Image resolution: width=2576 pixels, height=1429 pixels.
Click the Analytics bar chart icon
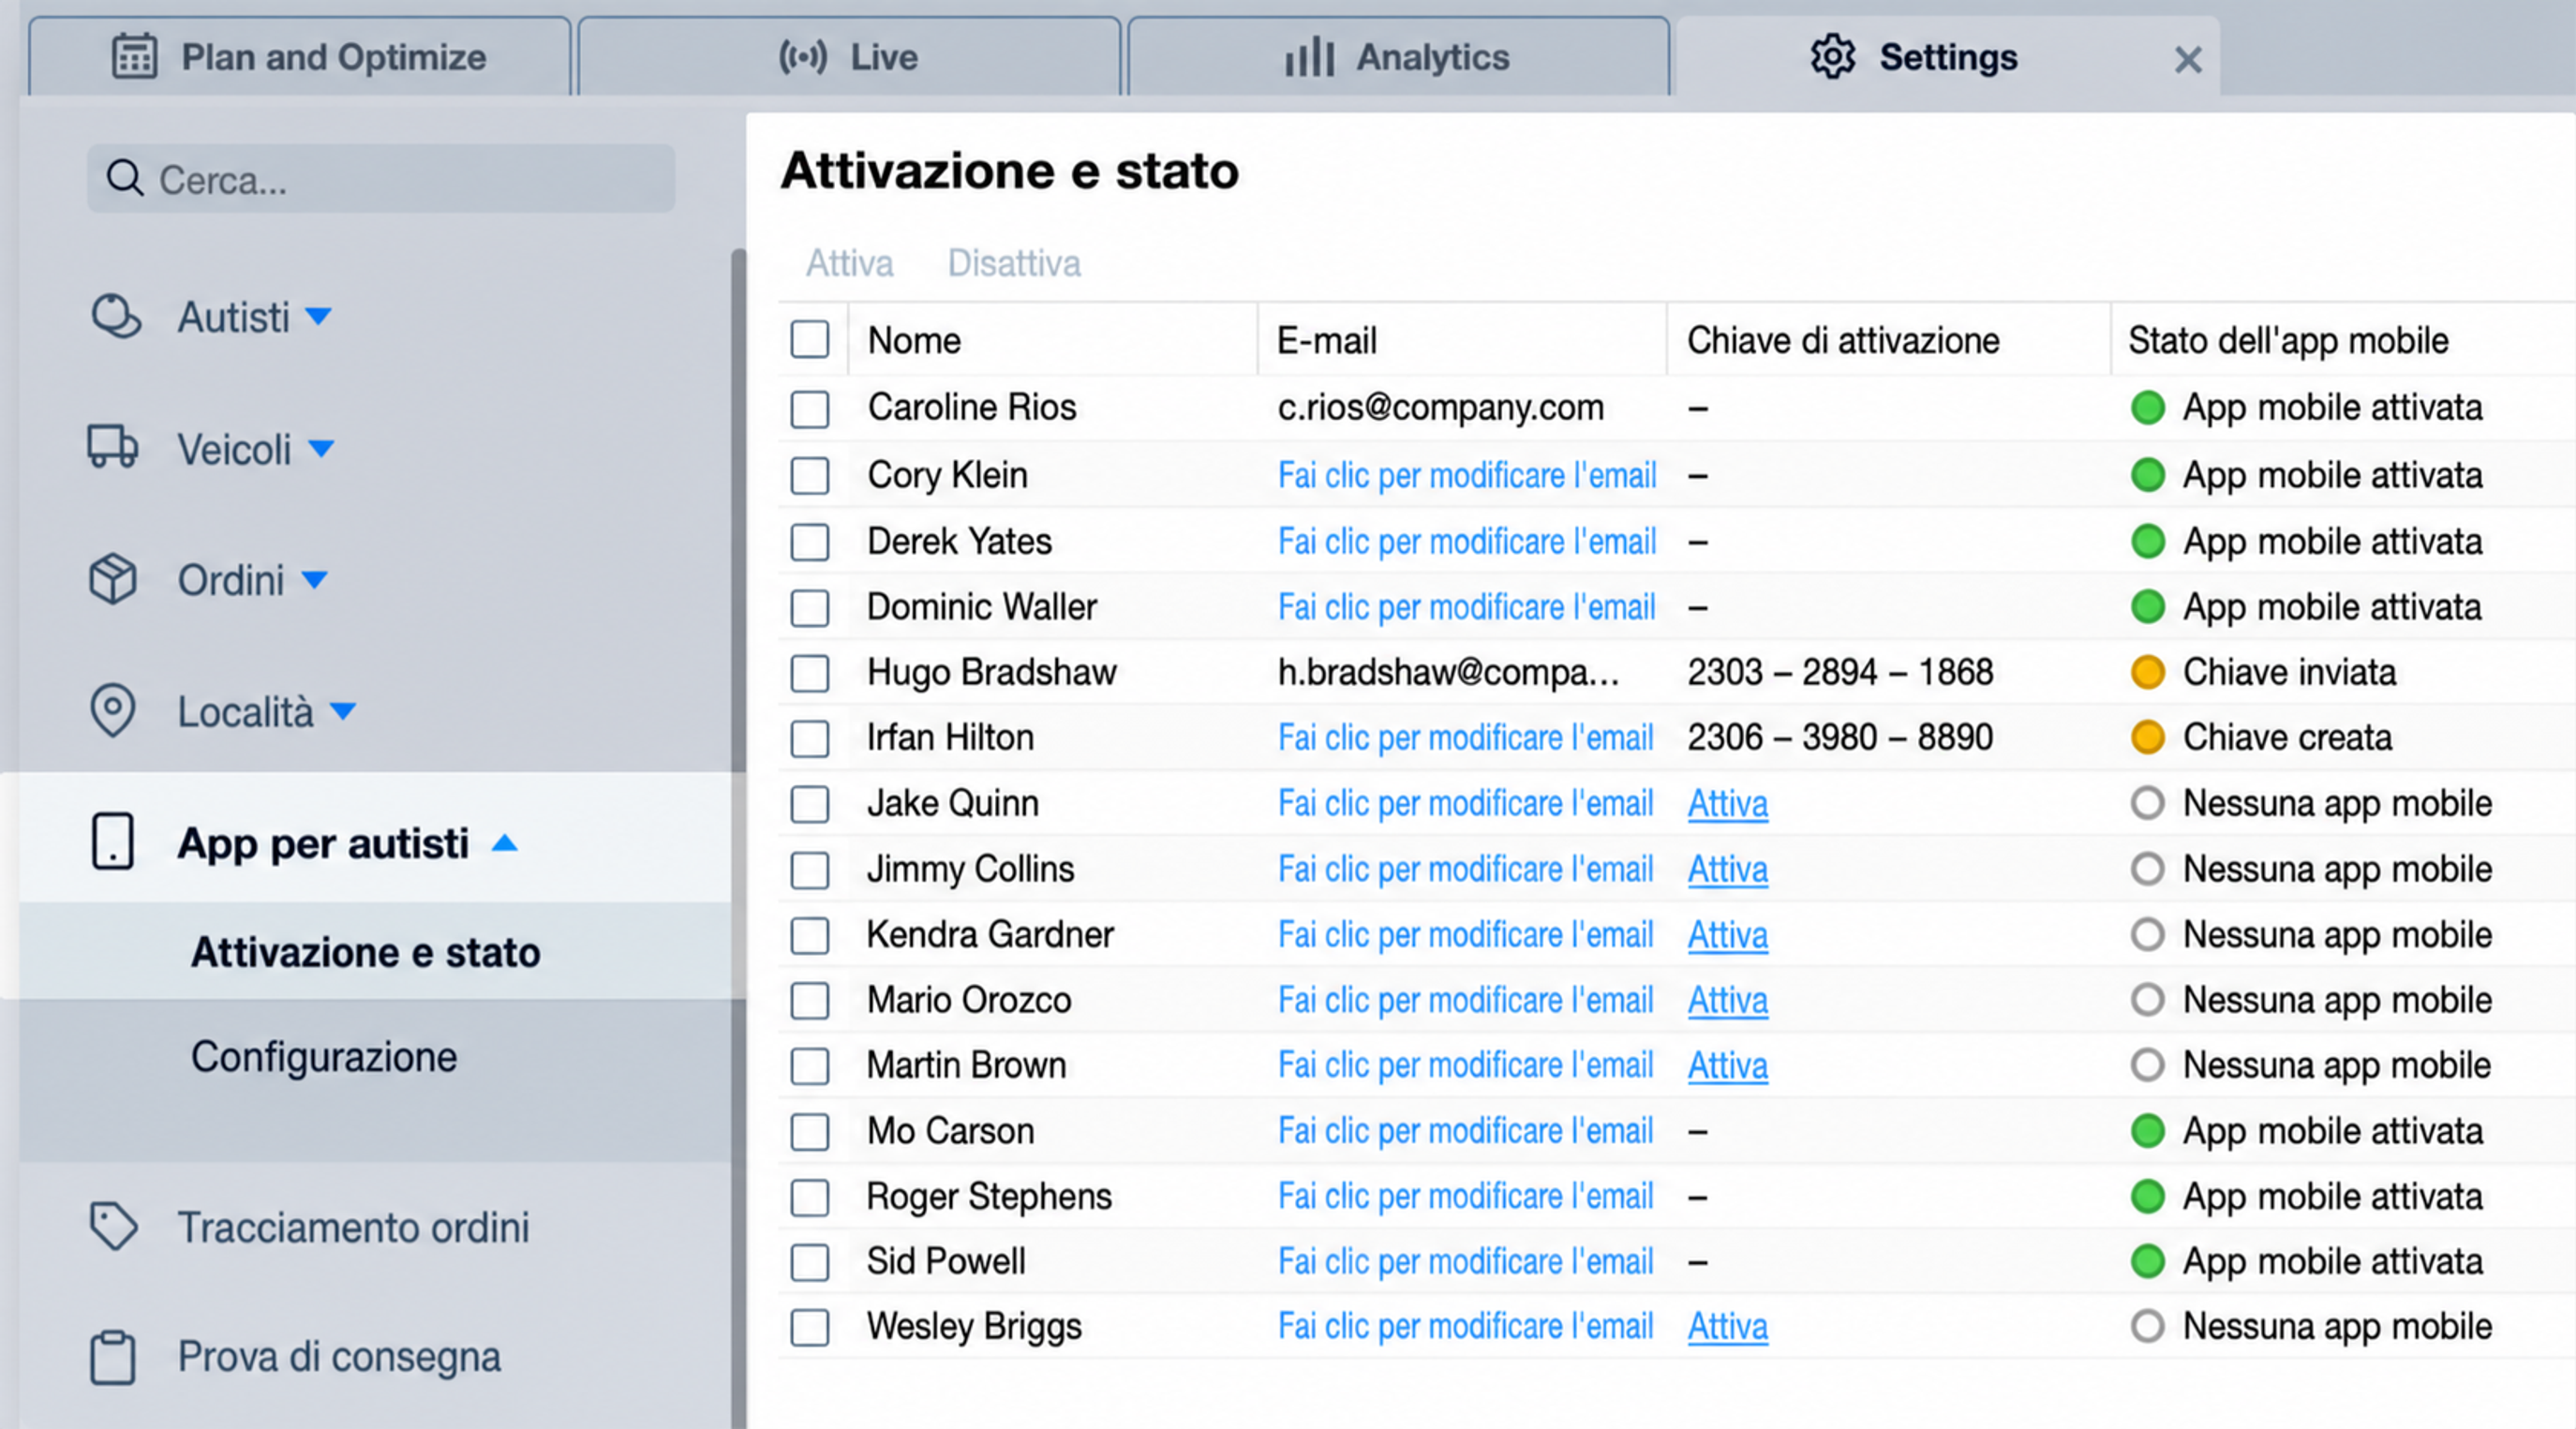pyautogui.click(x=1310, y=57)
